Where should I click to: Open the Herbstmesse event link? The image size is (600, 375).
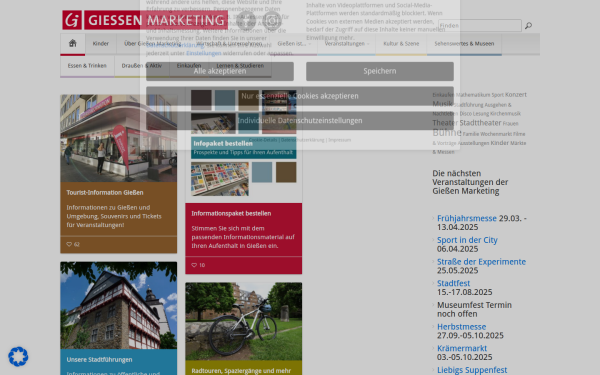(461, 327)
